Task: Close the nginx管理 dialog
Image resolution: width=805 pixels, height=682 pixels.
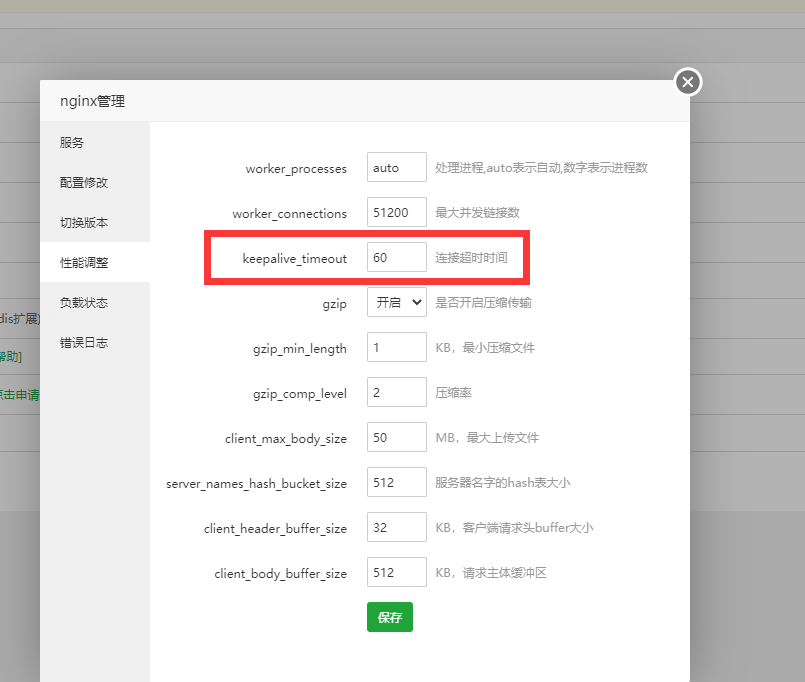Action: 688,82
